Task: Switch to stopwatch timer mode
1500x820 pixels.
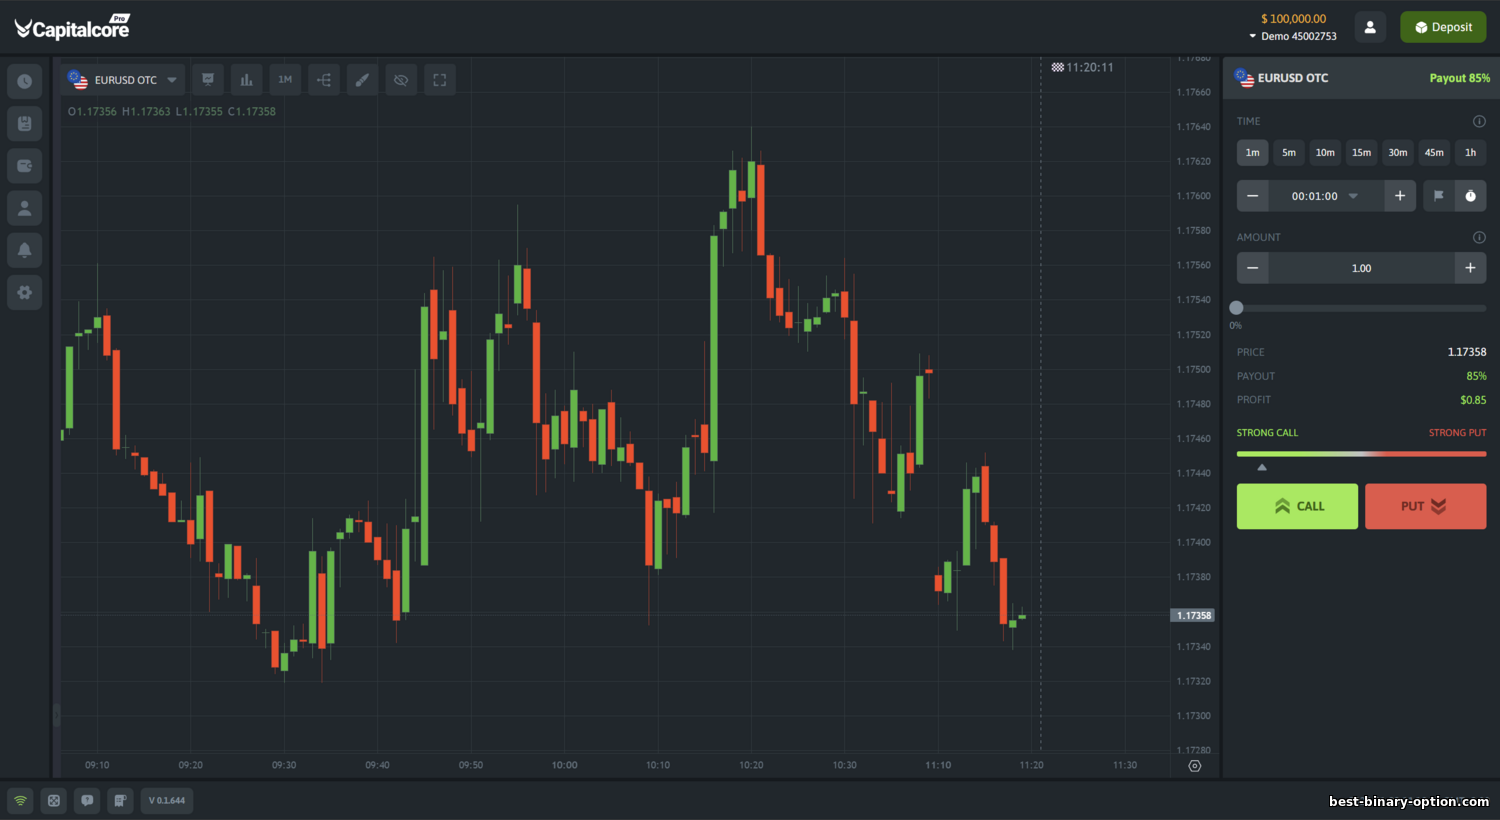Action: point(1470,196)
